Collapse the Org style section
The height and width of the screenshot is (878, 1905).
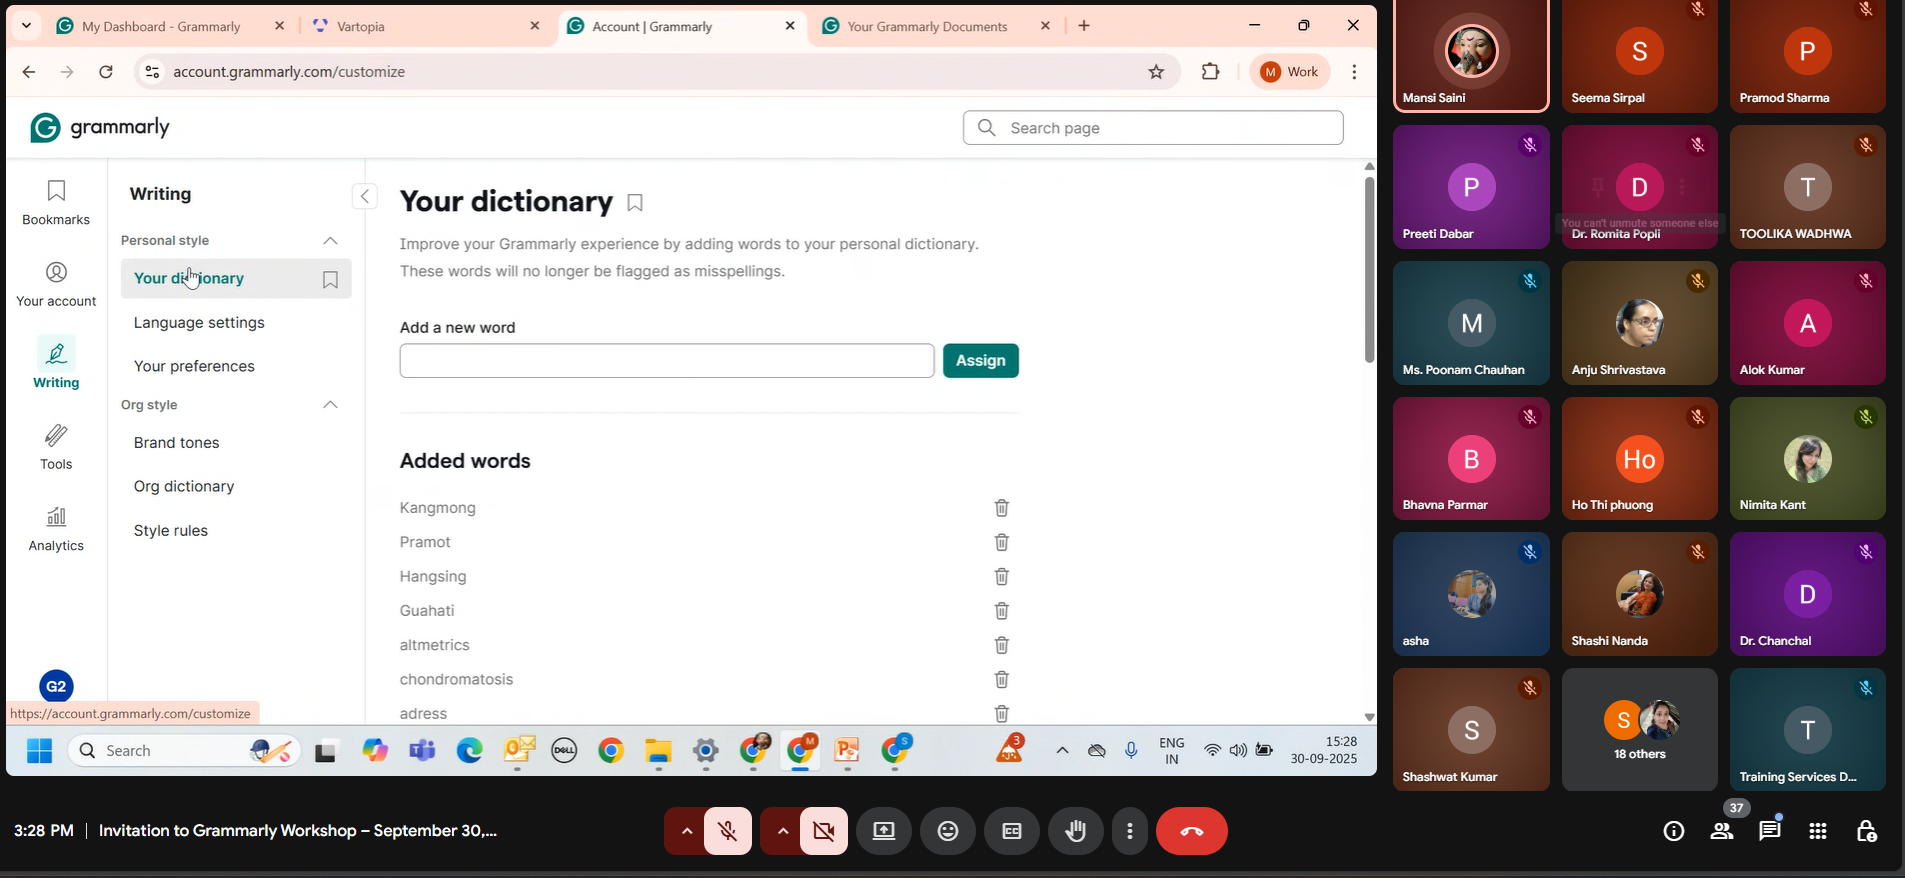330,405
